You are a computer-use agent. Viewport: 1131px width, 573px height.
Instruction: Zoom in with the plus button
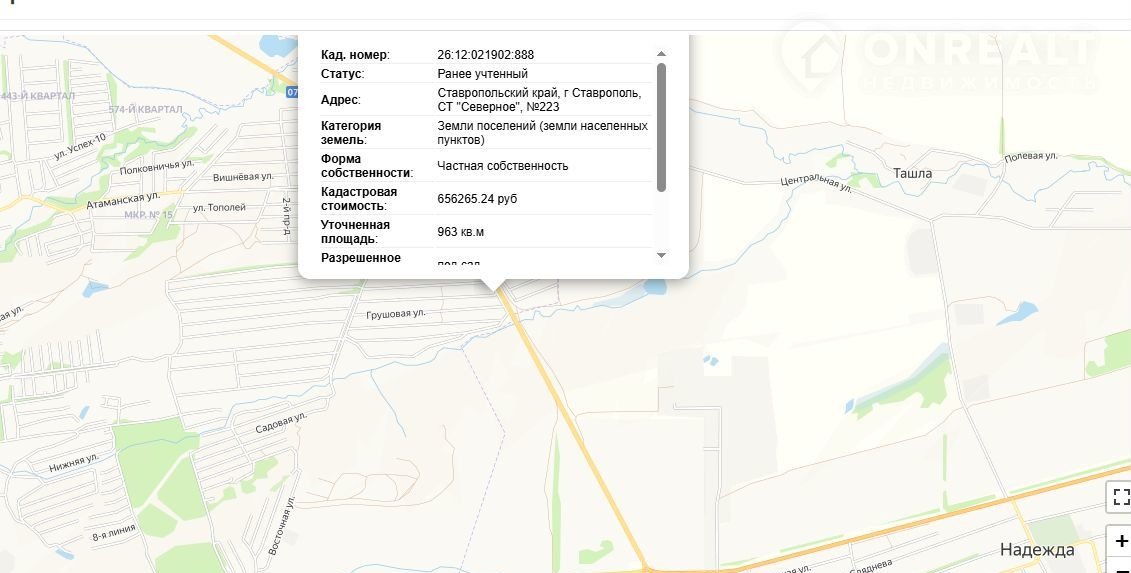[1120, 541]
